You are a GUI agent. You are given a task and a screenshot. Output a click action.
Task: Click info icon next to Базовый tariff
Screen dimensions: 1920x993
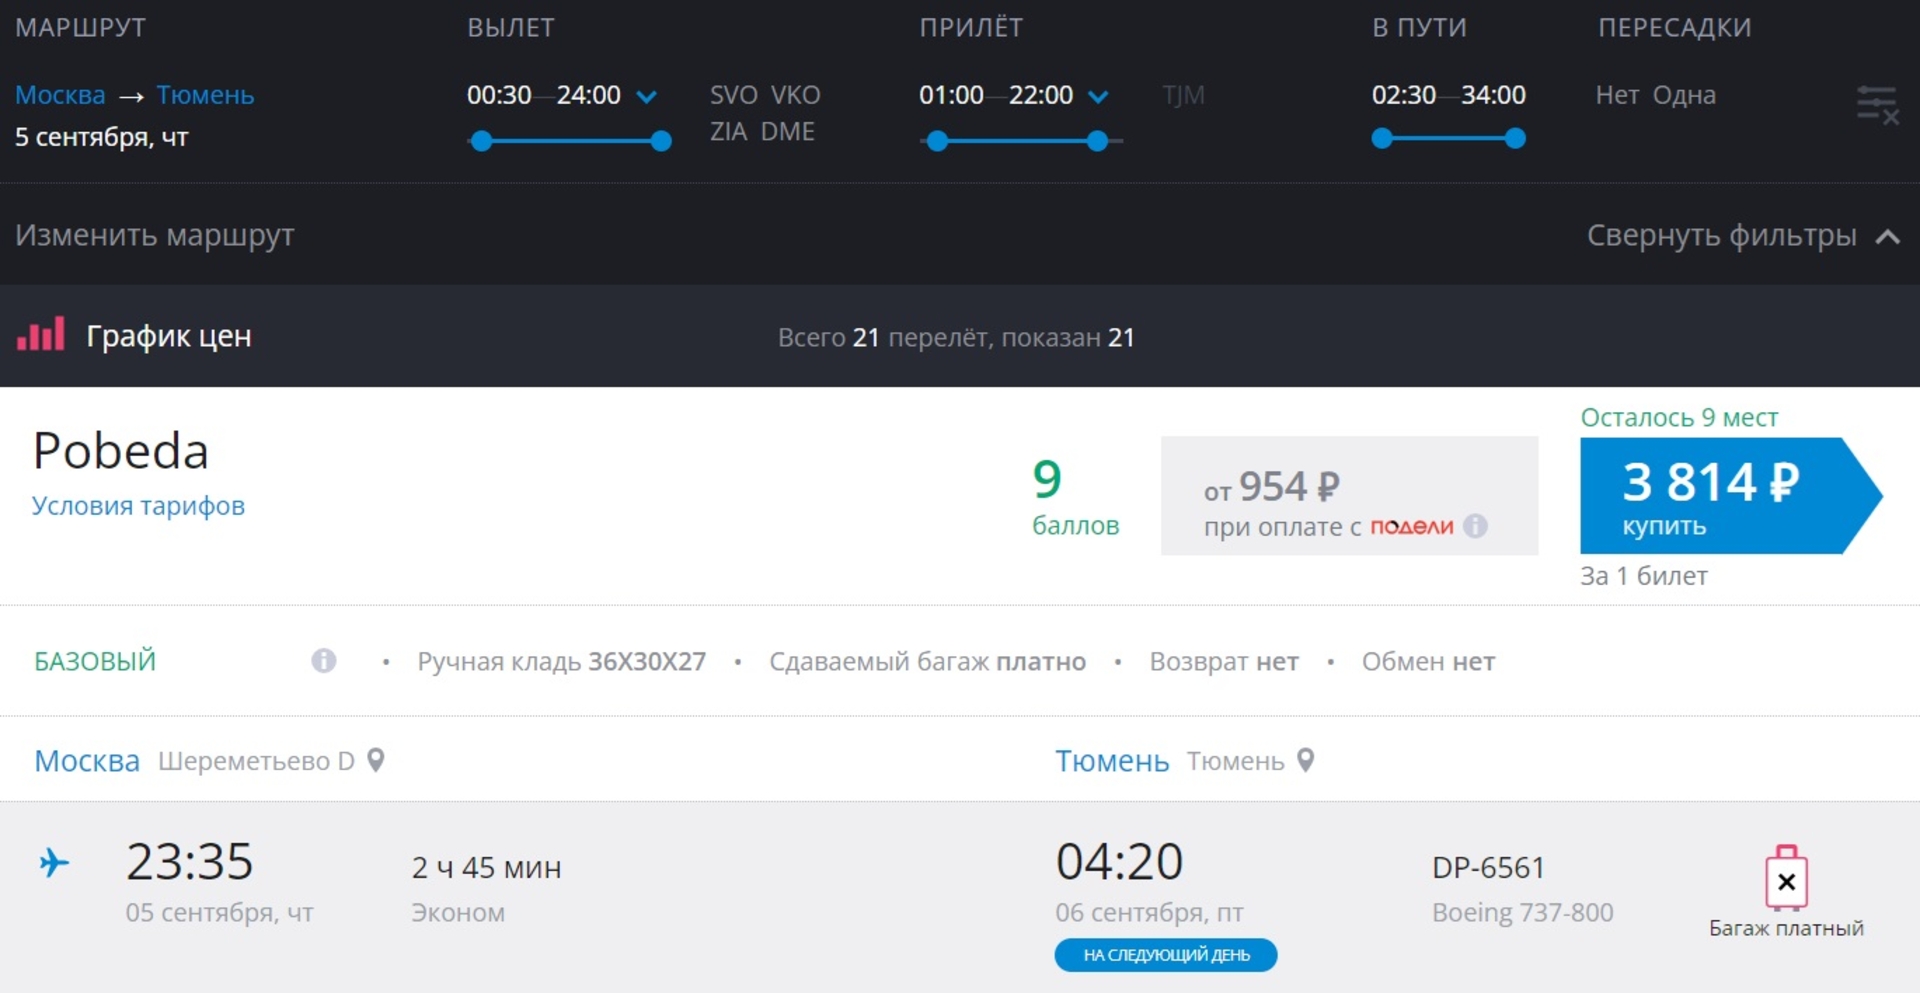pos(323,661)
